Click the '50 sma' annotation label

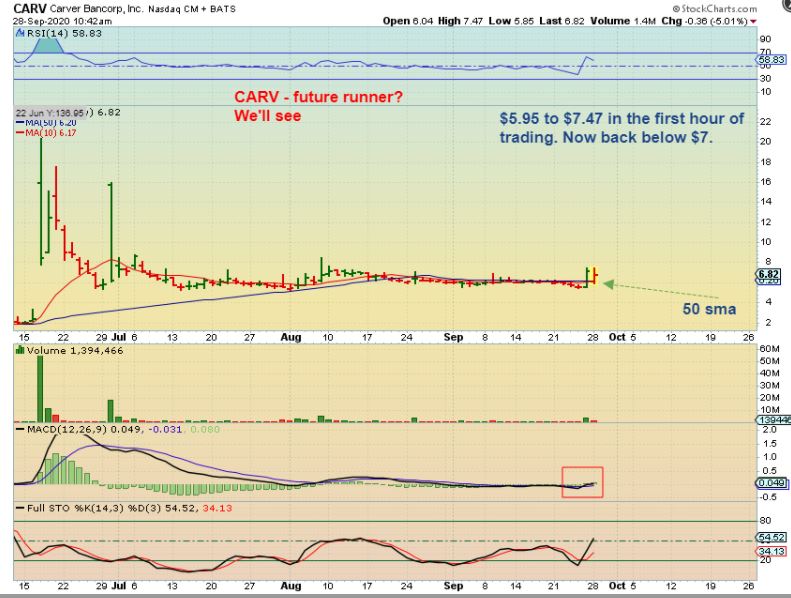(709, 309)
